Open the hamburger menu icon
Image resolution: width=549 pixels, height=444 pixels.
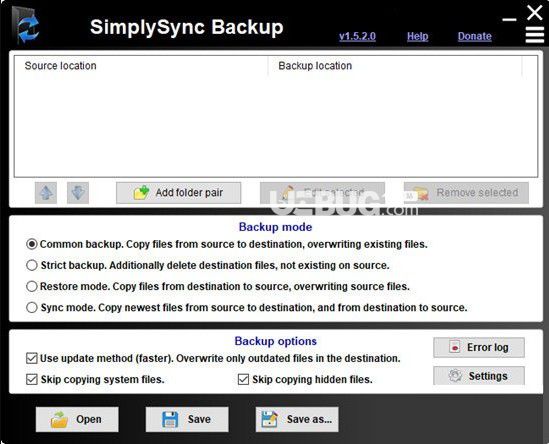[x=535, y=35]
